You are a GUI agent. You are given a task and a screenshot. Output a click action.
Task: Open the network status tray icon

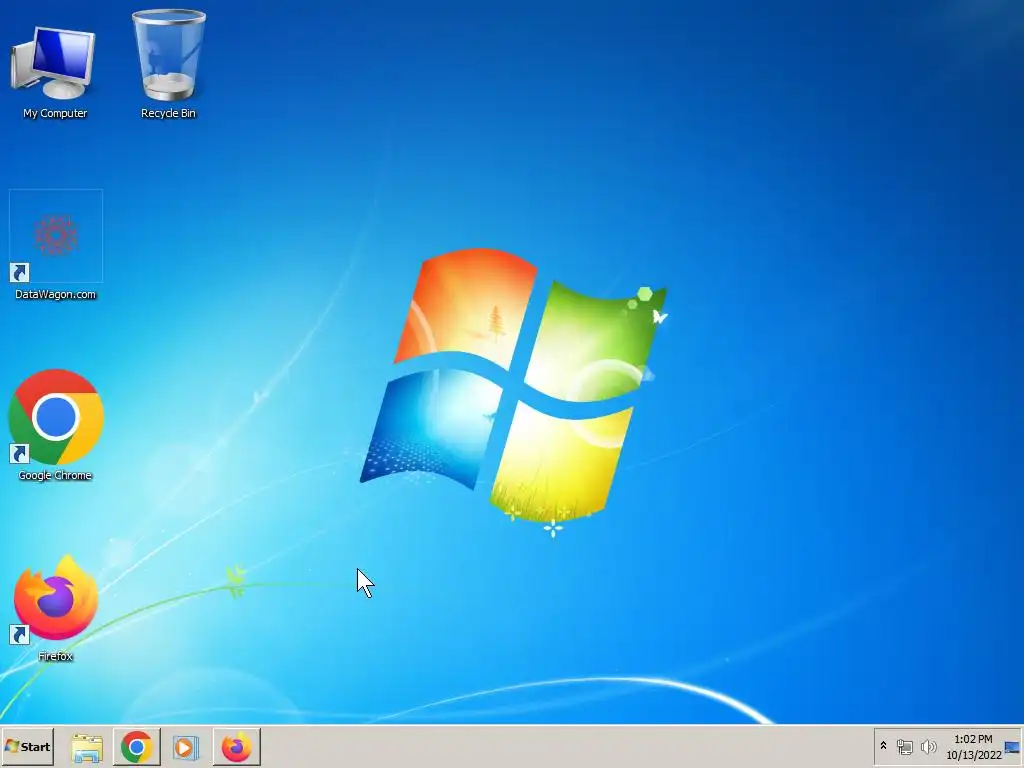(904, 746)
